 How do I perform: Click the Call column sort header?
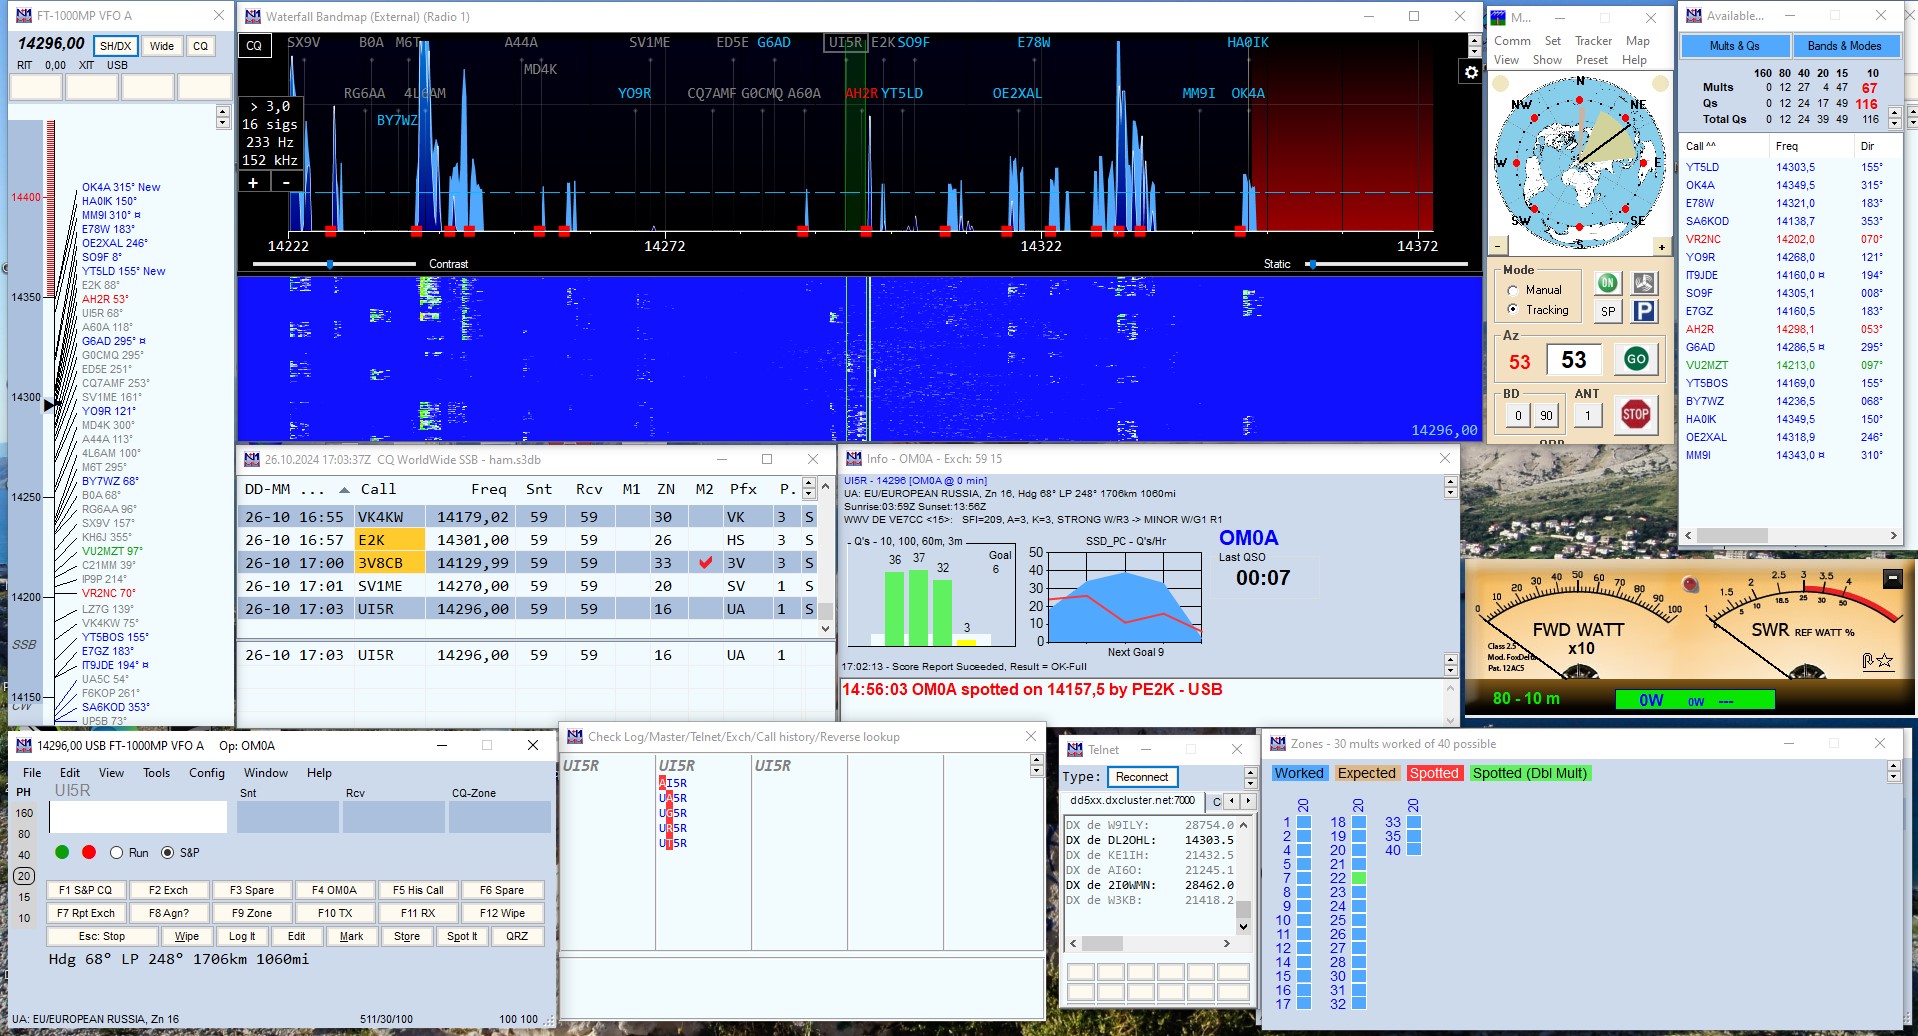click(x=378, y=489)
